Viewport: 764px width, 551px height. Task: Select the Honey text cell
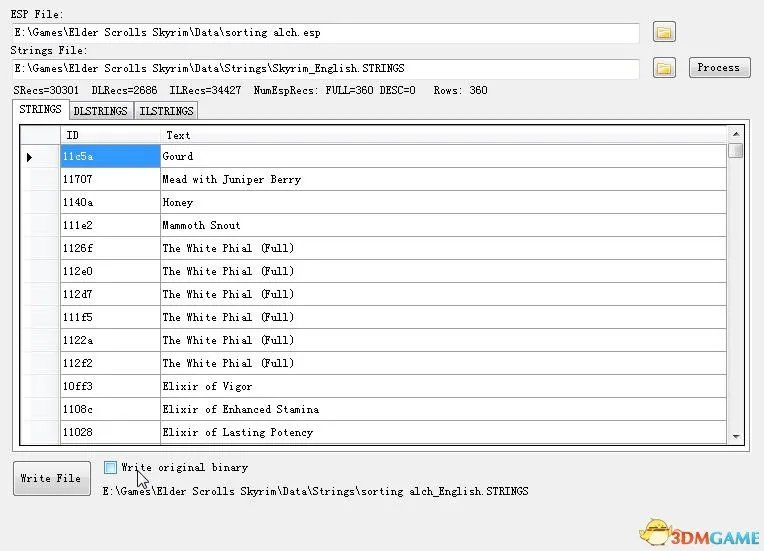pos(443,202)
